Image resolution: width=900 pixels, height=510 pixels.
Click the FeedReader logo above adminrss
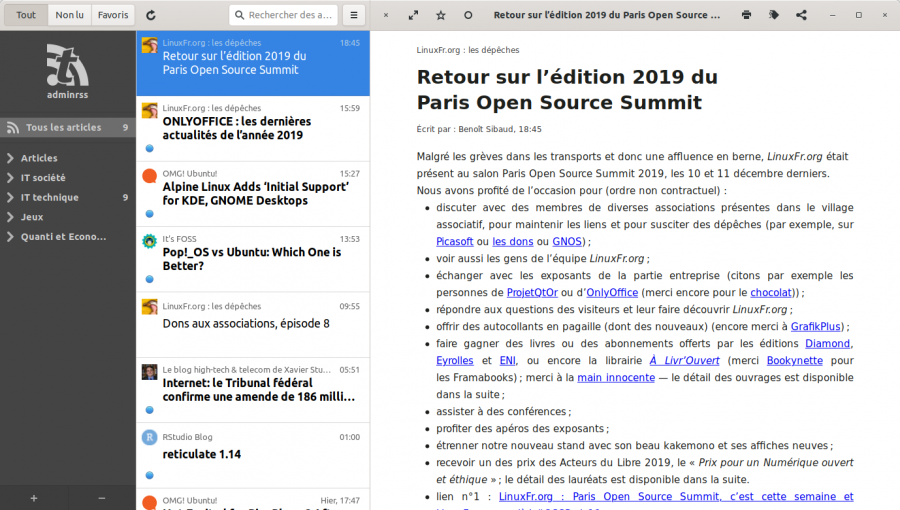[67, 65]
